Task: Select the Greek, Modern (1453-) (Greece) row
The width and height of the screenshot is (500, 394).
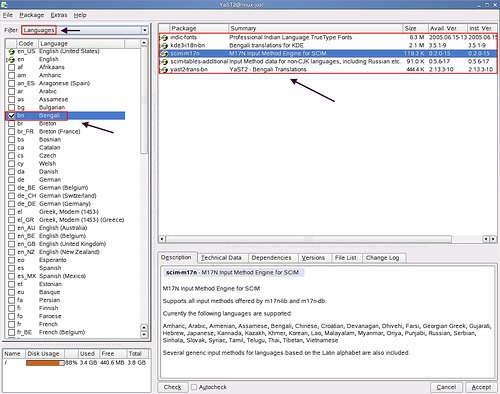Action: (x=66, y=220)
